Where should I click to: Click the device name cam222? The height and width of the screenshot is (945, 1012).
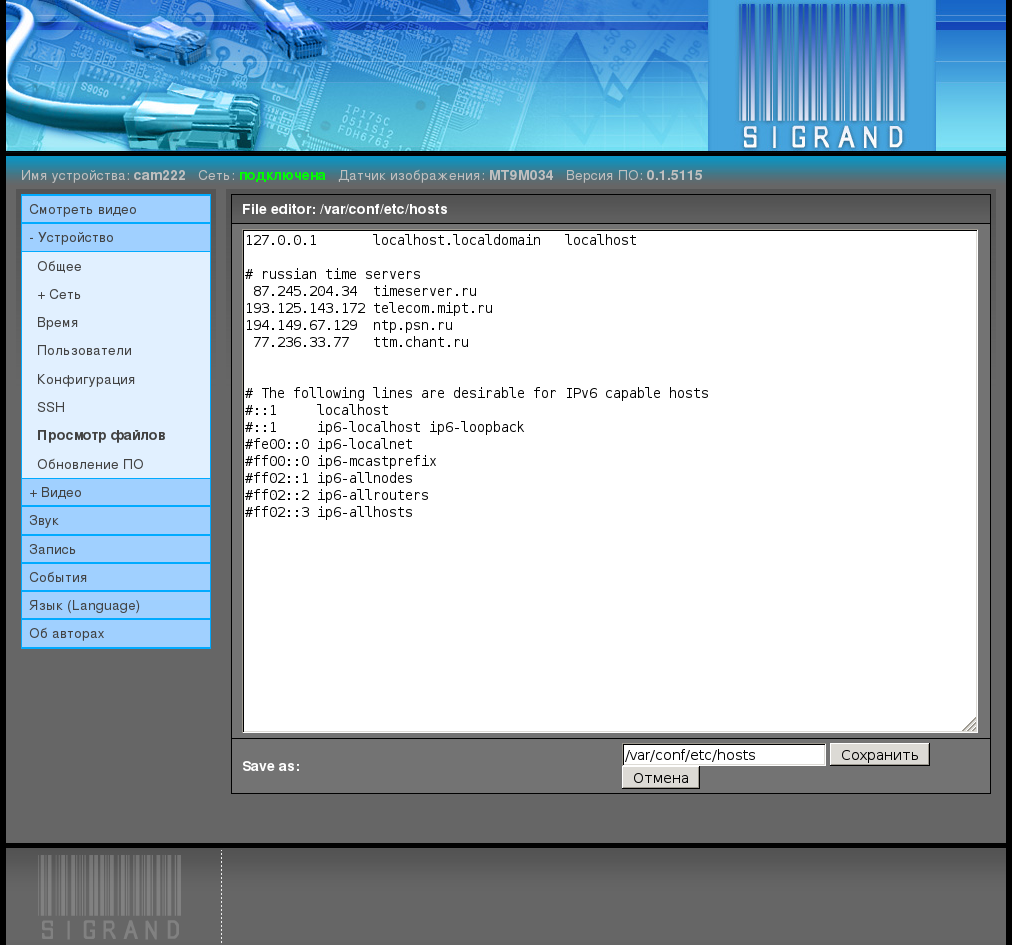coord(159,175)
